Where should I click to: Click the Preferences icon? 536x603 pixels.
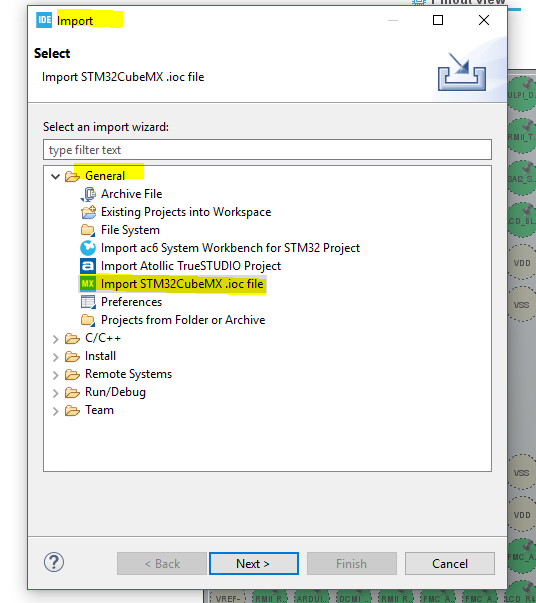click(x=88, y=302)
